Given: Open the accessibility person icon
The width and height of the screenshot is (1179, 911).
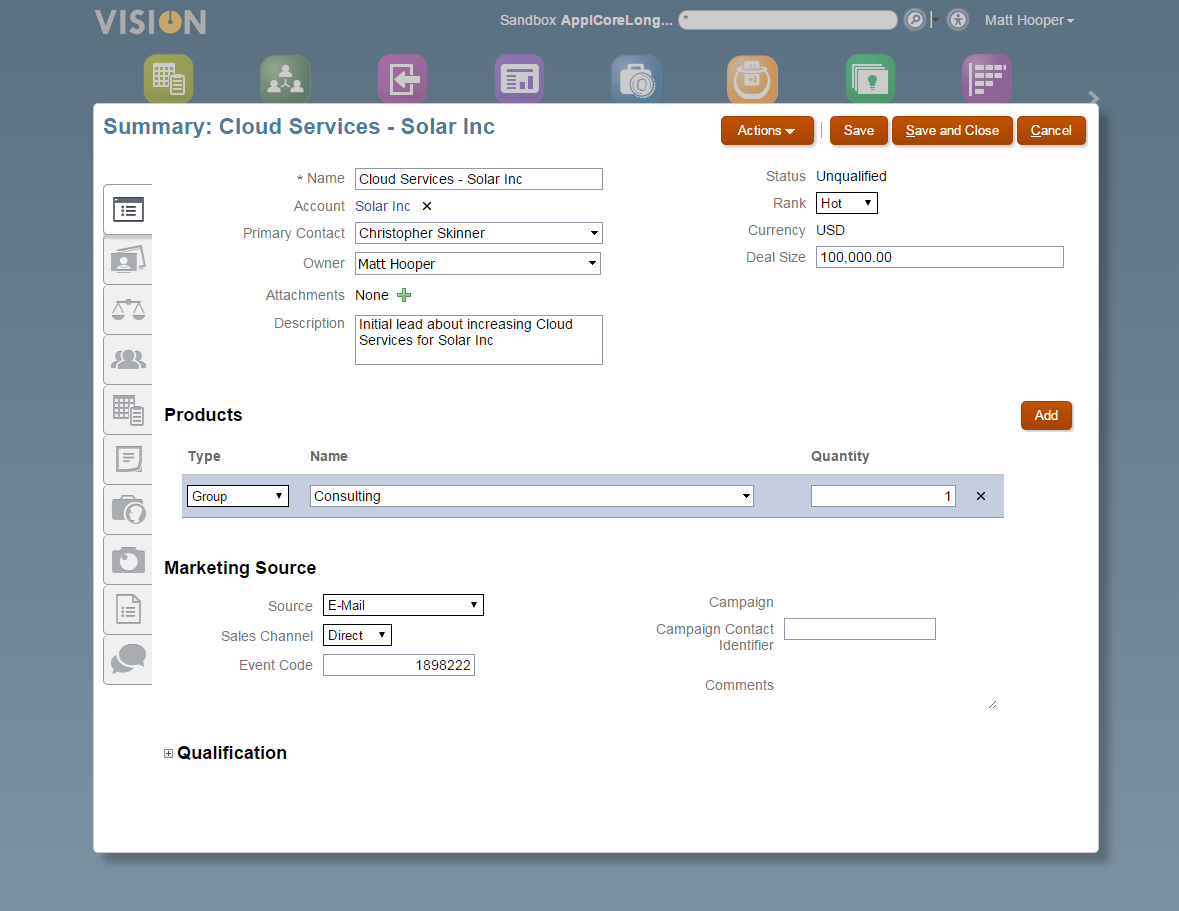Looking at the screenshot, I should tap(958, 20).
